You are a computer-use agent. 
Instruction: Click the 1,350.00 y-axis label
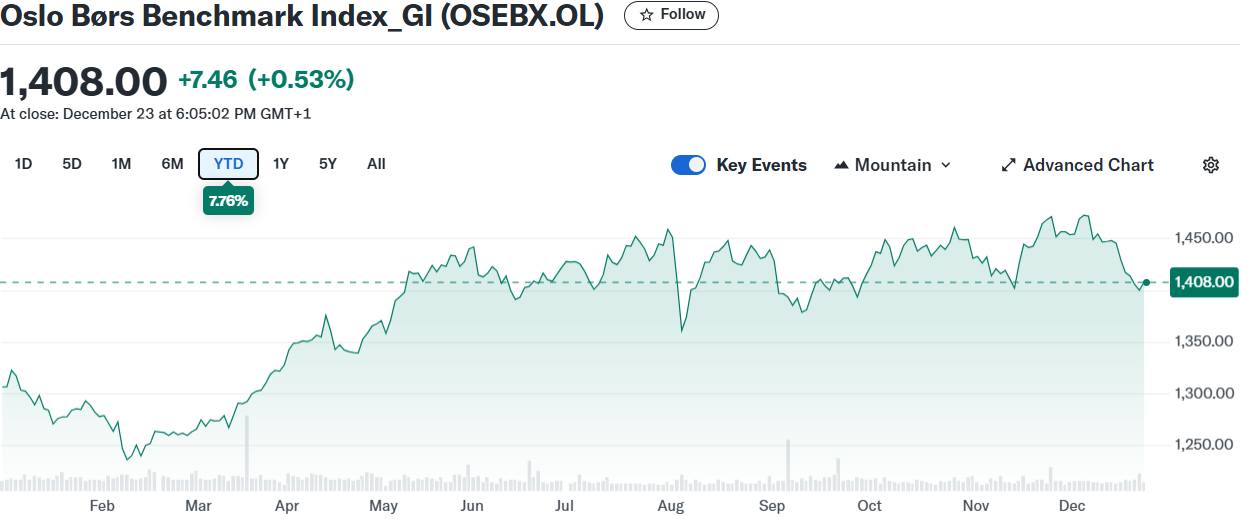(x=1203, y=341)
